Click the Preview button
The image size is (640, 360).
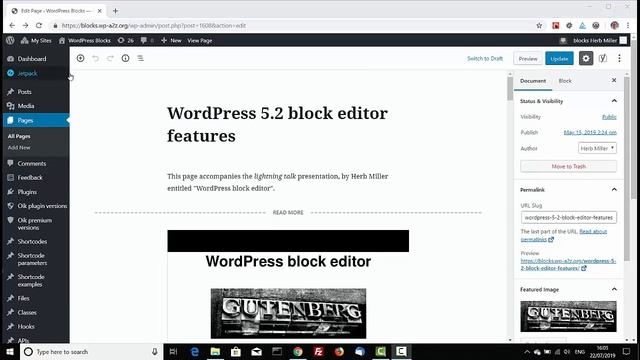[x=528, y=59]
